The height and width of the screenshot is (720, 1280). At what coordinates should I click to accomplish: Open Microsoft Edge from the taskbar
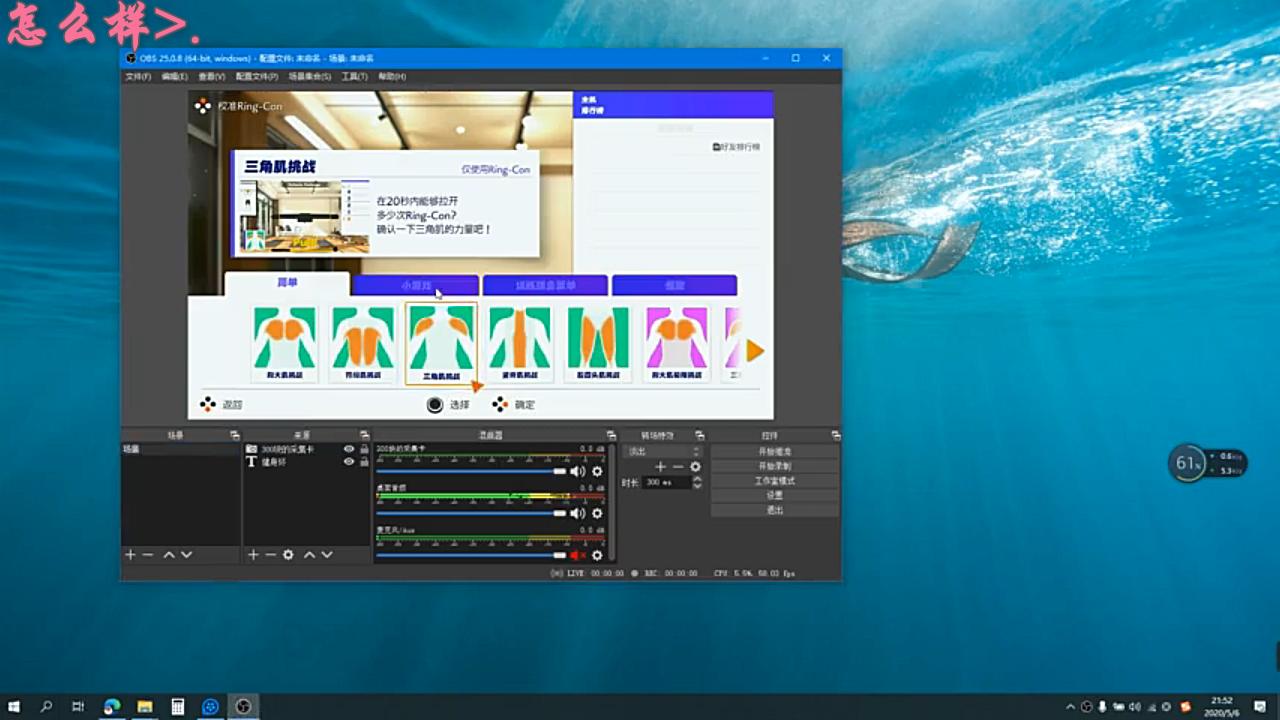pos(112,706)
